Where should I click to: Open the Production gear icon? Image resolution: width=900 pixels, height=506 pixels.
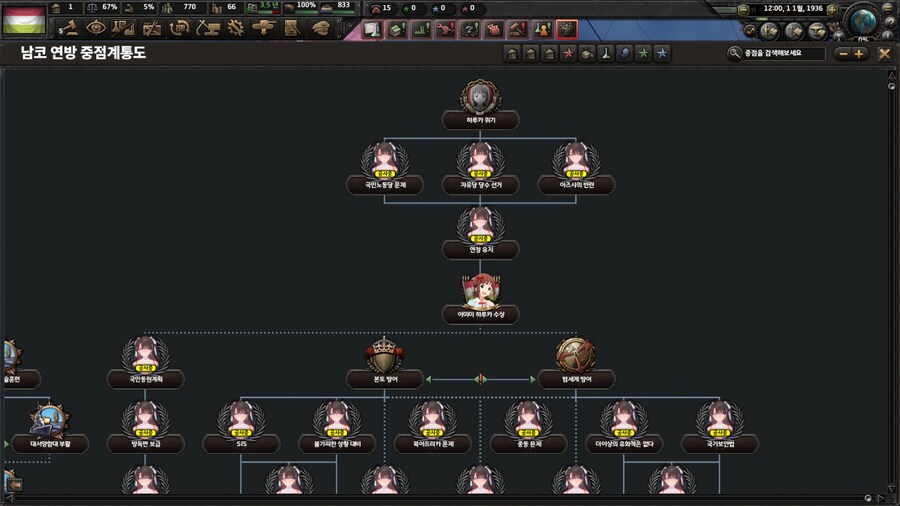pos(236,29)
